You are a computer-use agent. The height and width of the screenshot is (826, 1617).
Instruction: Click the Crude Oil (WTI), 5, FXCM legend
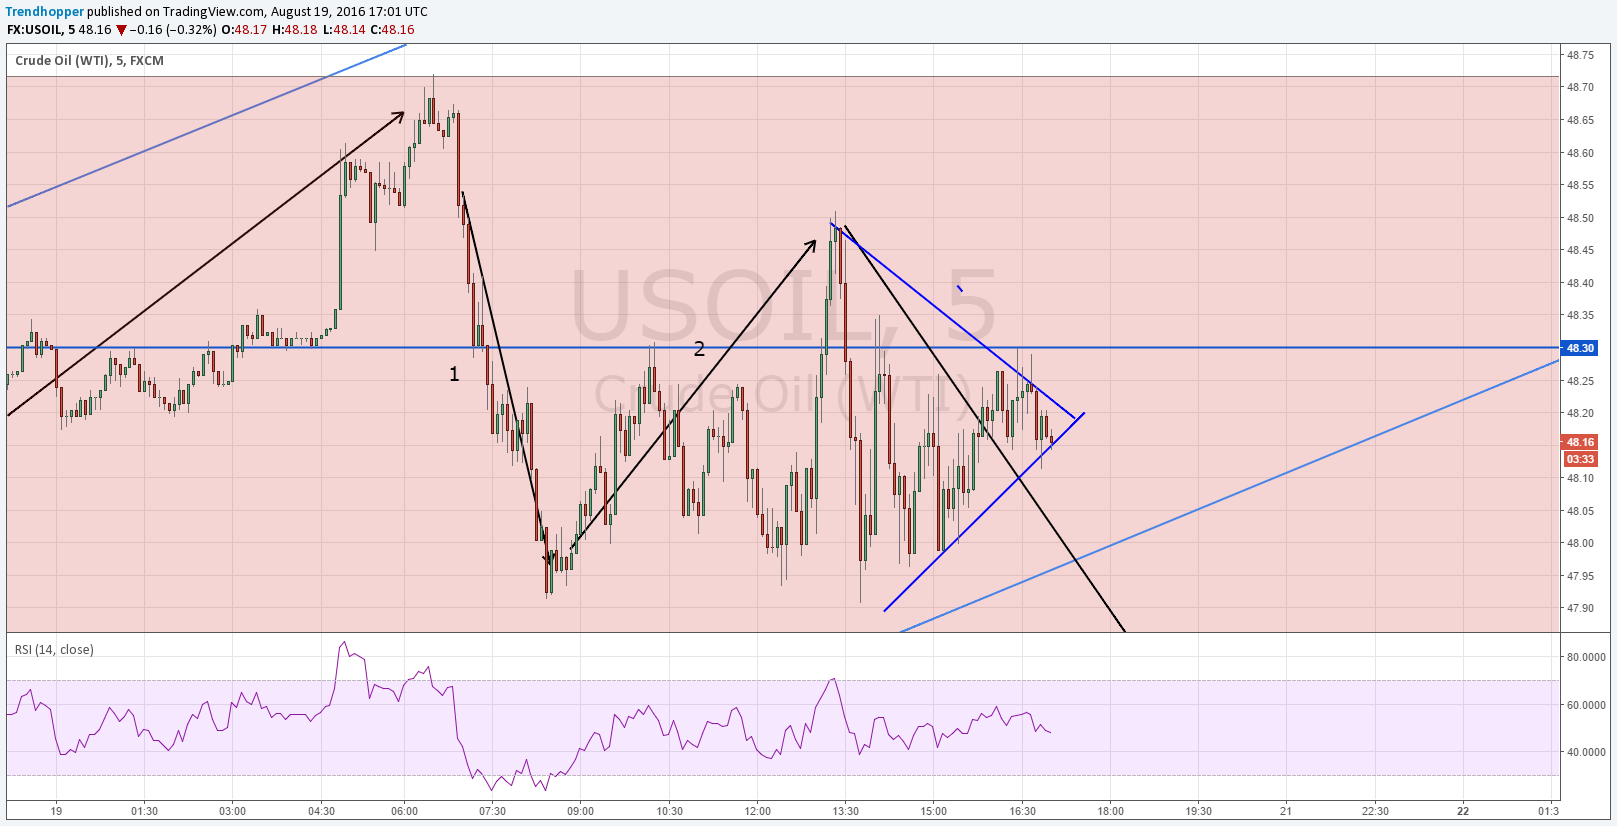click(89, 60)
